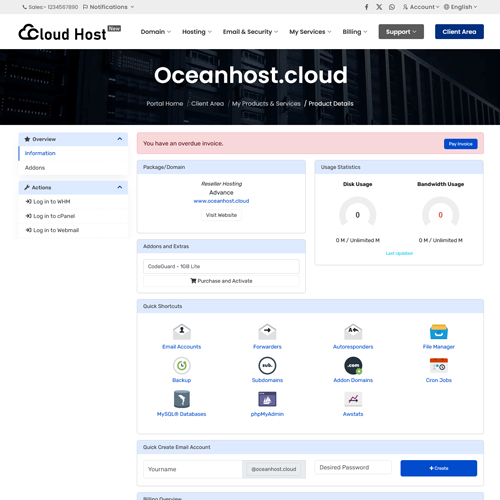Screen dimensions: 500x500
Task: Click Log in to WHM
Action: [52, 201]
